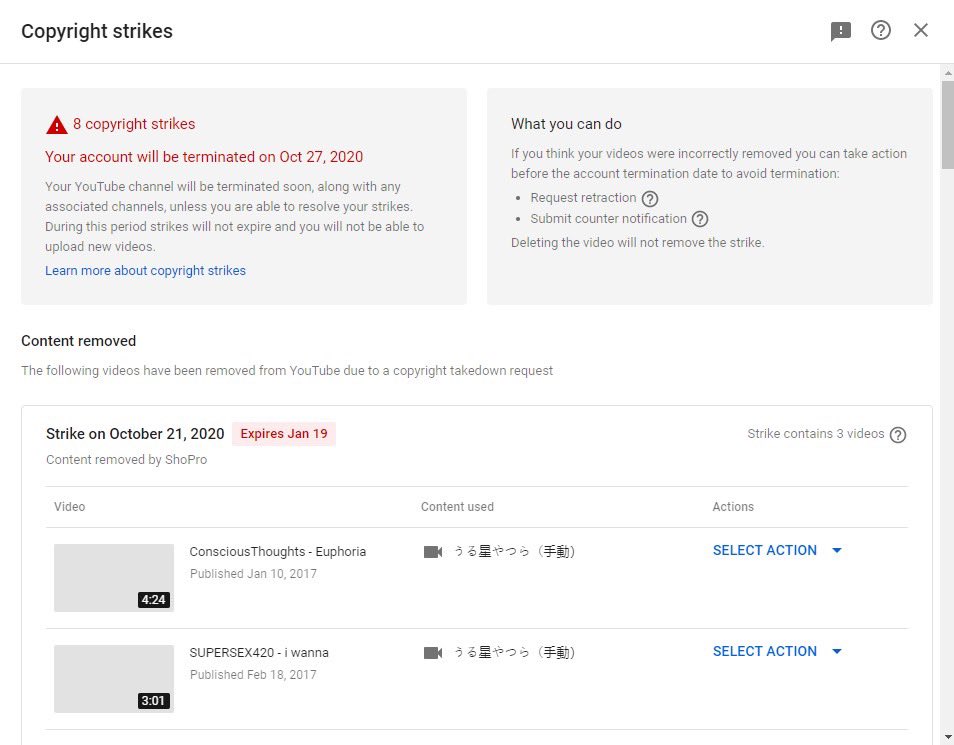Click content used text in Euphoria row
Screen dimensions: 954x745
[514, 551]
